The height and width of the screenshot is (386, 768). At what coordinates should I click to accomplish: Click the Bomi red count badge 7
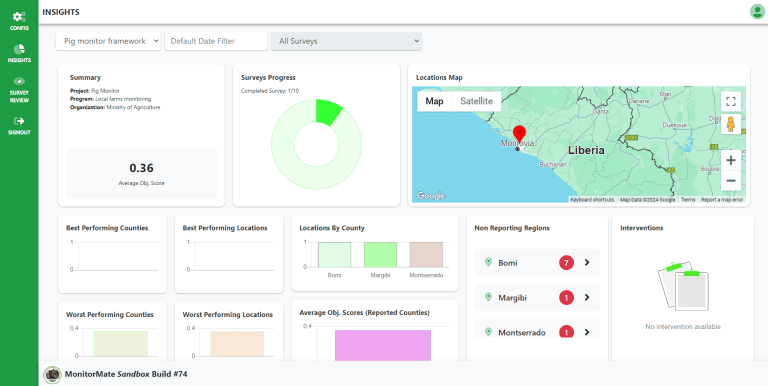click(x=566, y=263)
